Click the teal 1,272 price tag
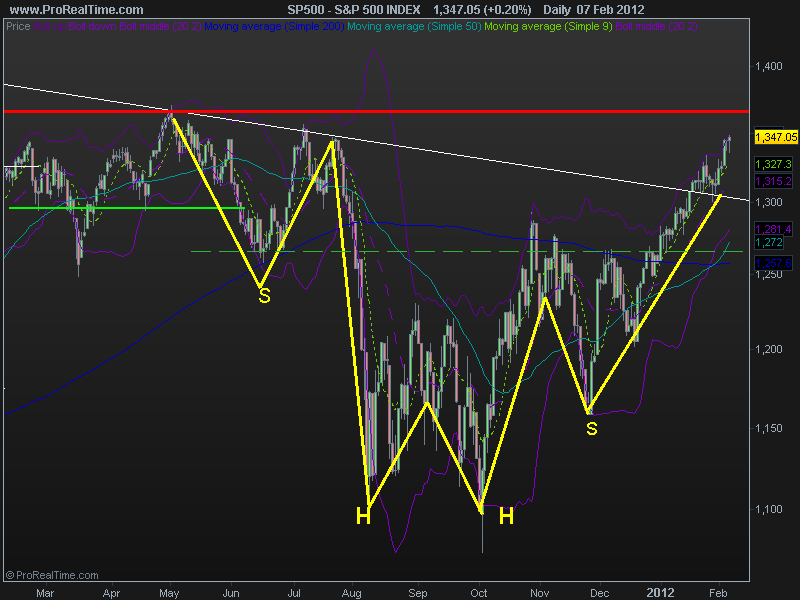This screenshot has height=600, width=800. coord(769,242)
